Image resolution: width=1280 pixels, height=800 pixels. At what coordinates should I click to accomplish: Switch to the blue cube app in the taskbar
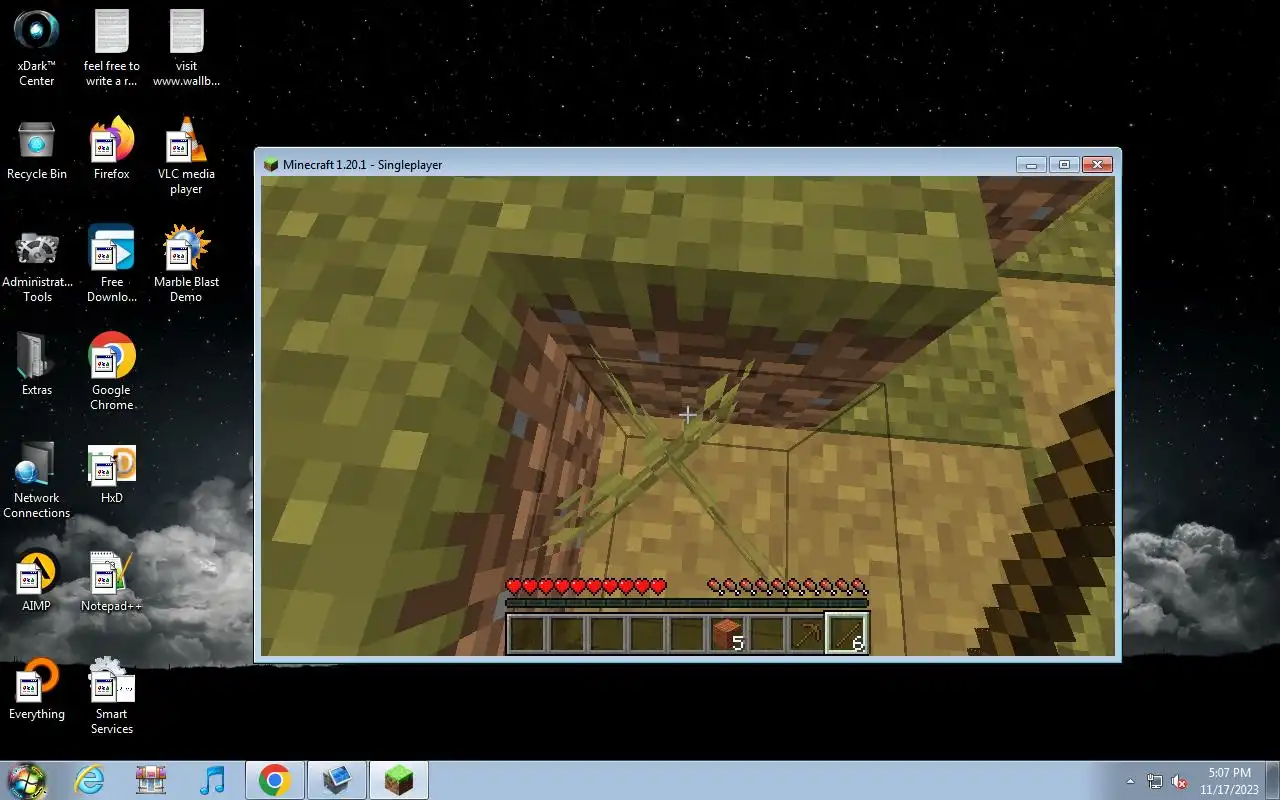point(337,780)
